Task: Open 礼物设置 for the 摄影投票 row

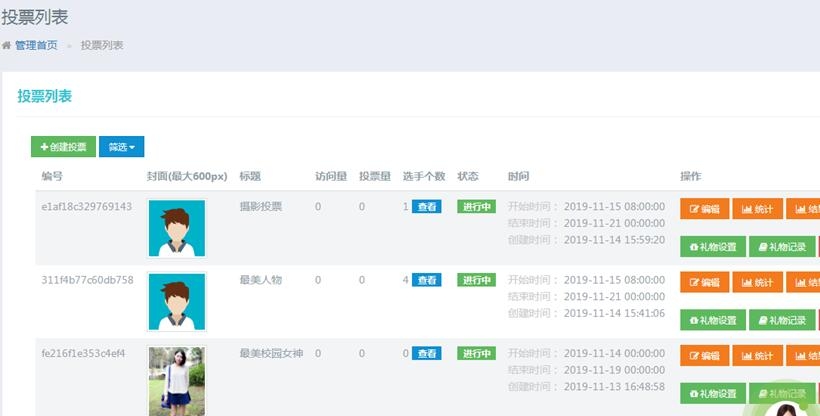Action: pos(712,247)
